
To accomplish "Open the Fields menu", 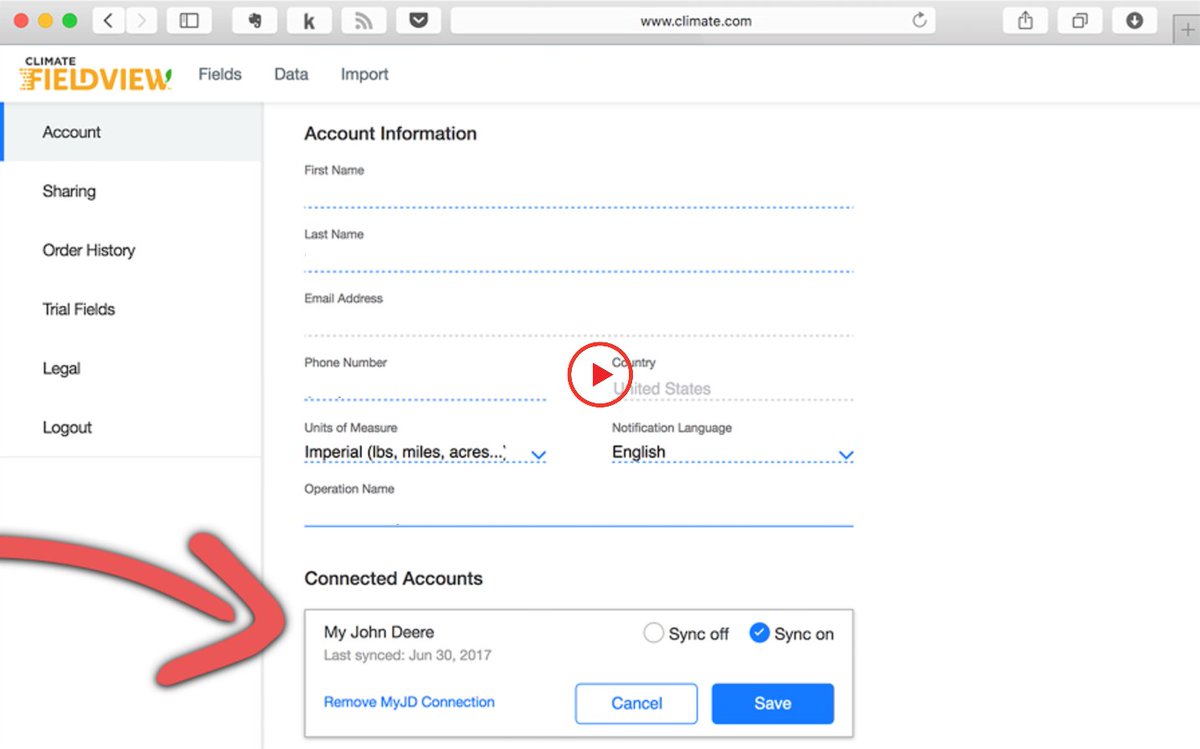I will coord(220,74).
